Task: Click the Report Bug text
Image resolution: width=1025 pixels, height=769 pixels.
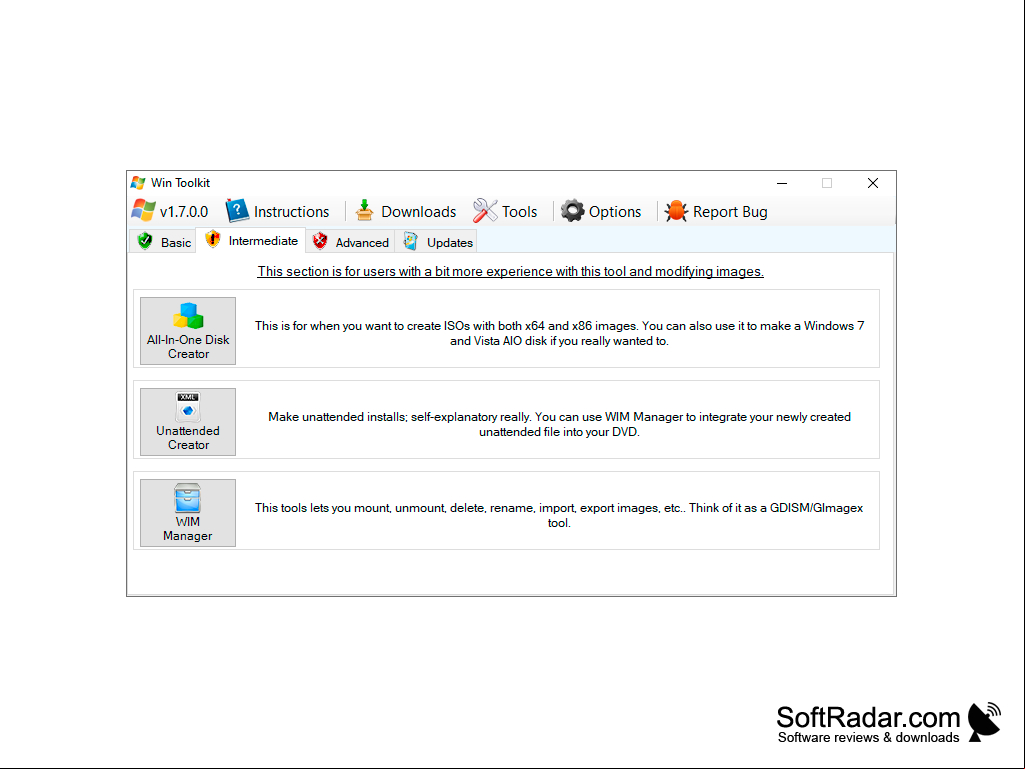Action: click(x=730, y=212)
